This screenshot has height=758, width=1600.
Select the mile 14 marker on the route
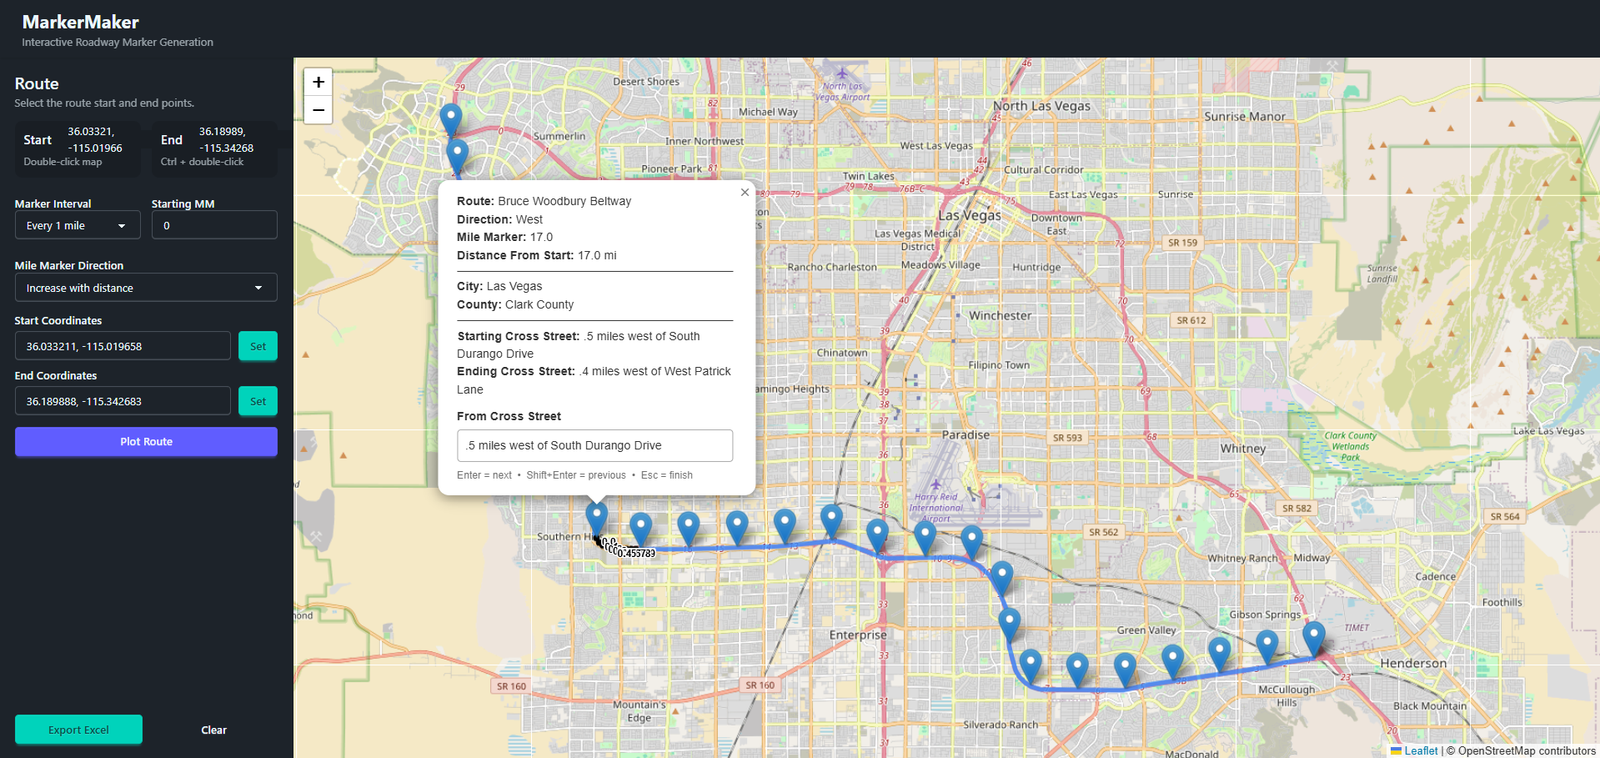(x=737, y=529)
